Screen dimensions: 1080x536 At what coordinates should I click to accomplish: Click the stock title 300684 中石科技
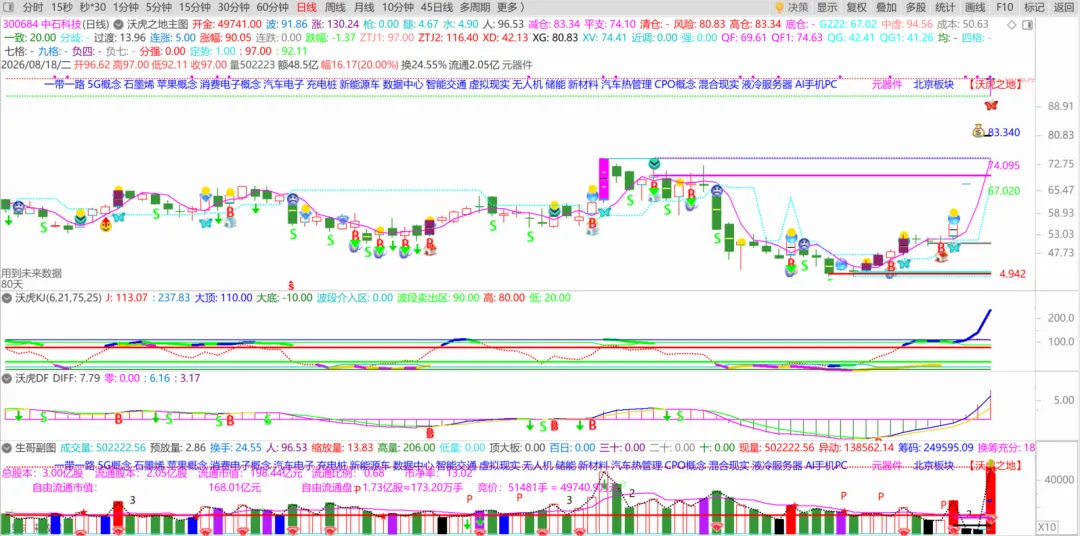click(41, 24)
